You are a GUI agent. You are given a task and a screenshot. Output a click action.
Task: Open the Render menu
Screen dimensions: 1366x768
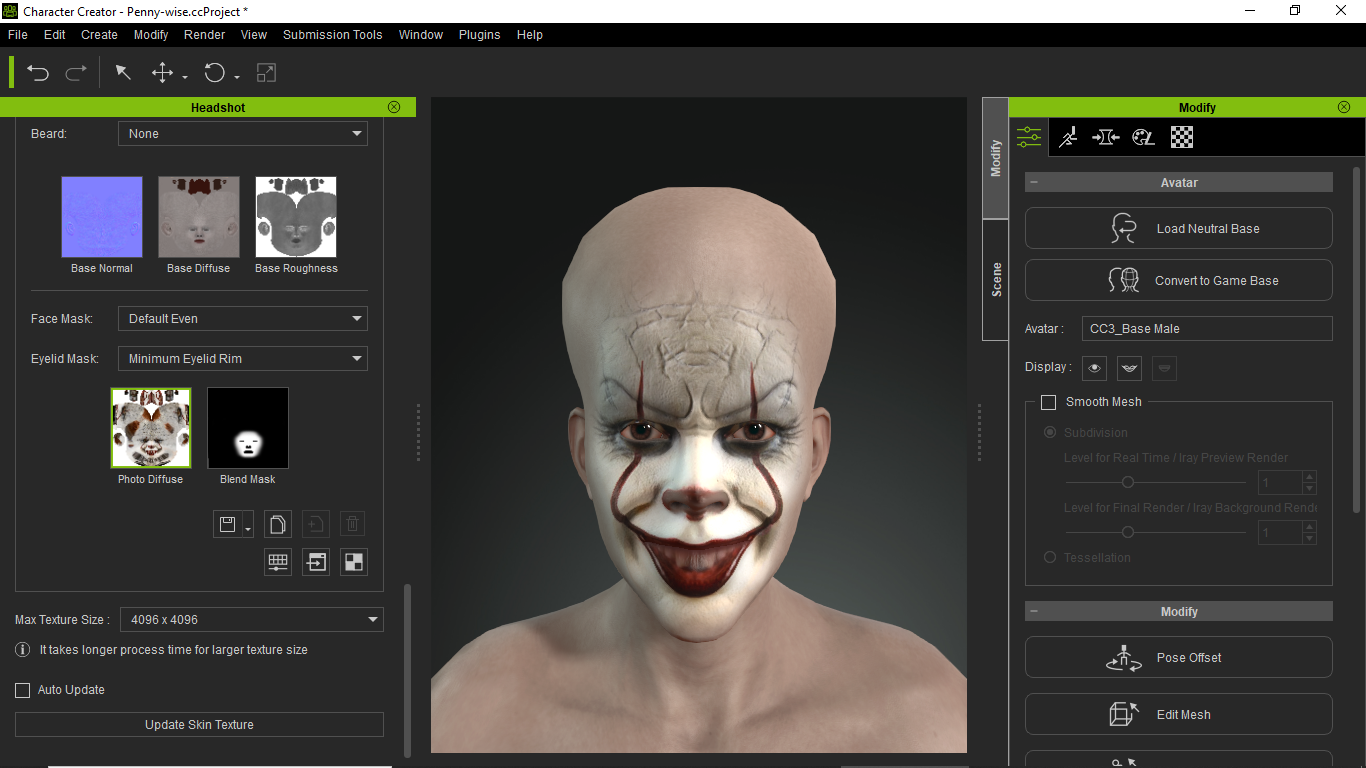click(204, 34)
